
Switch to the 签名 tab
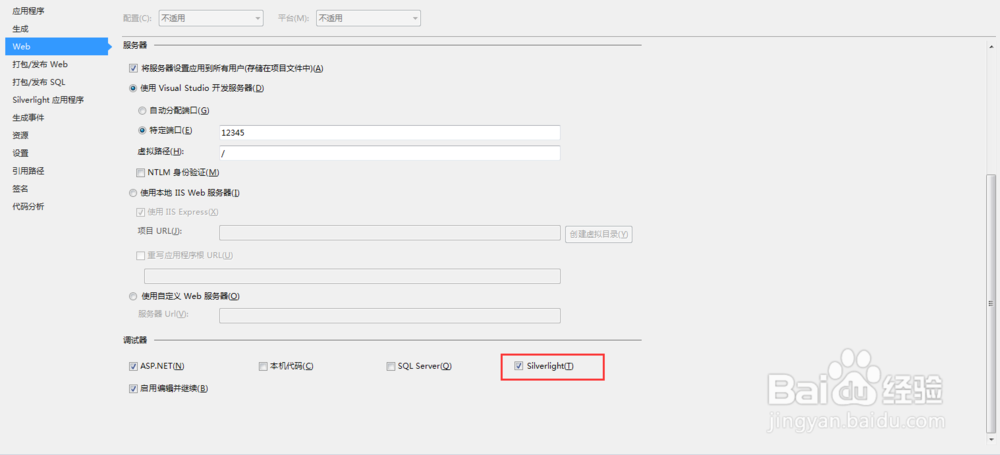pyautogui.click(x=20, y=189)
